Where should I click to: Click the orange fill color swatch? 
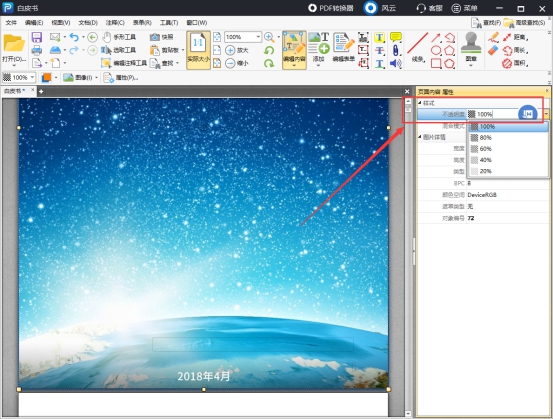46,77
